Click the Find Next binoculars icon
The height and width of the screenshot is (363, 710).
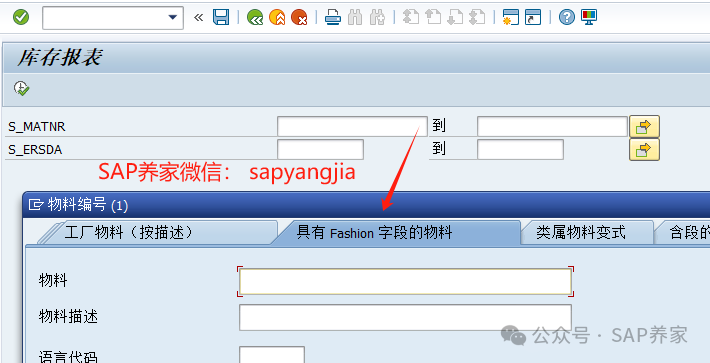377,18
